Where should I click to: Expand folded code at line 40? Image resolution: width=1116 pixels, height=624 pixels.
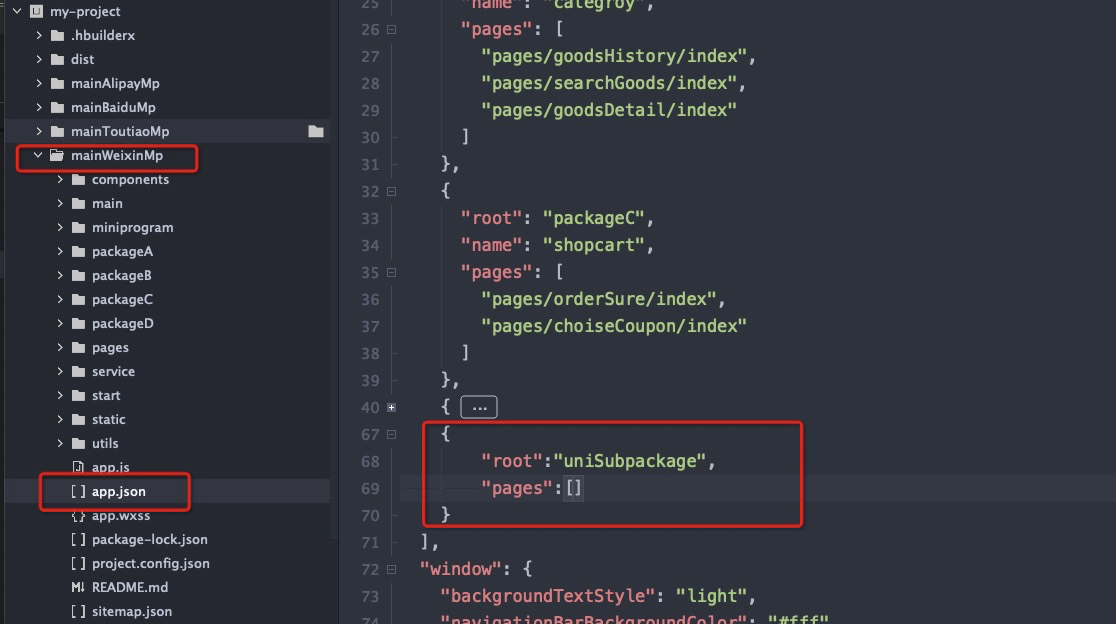(391, 408)
